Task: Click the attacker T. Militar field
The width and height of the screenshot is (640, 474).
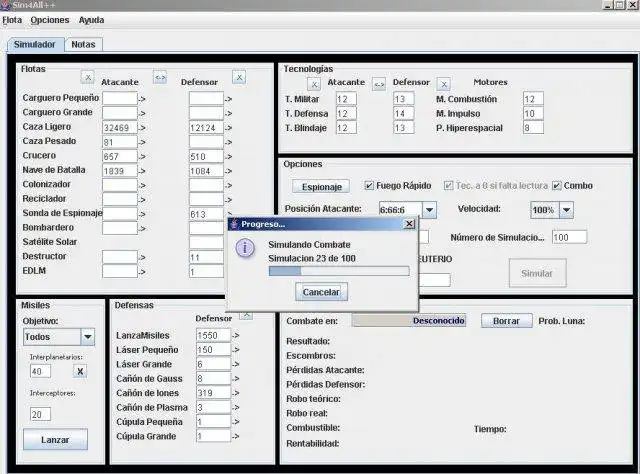Action: (x=346, y=99)
